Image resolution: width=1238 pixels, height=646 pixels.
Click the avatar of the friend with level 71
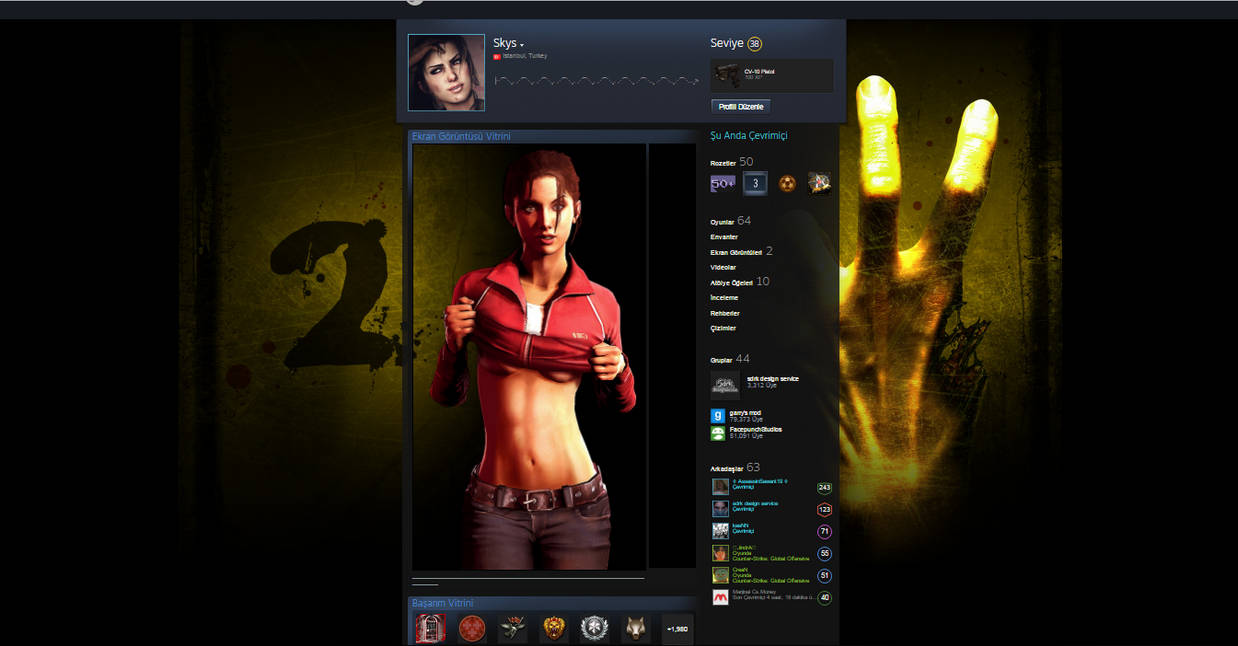coord(720,531)
